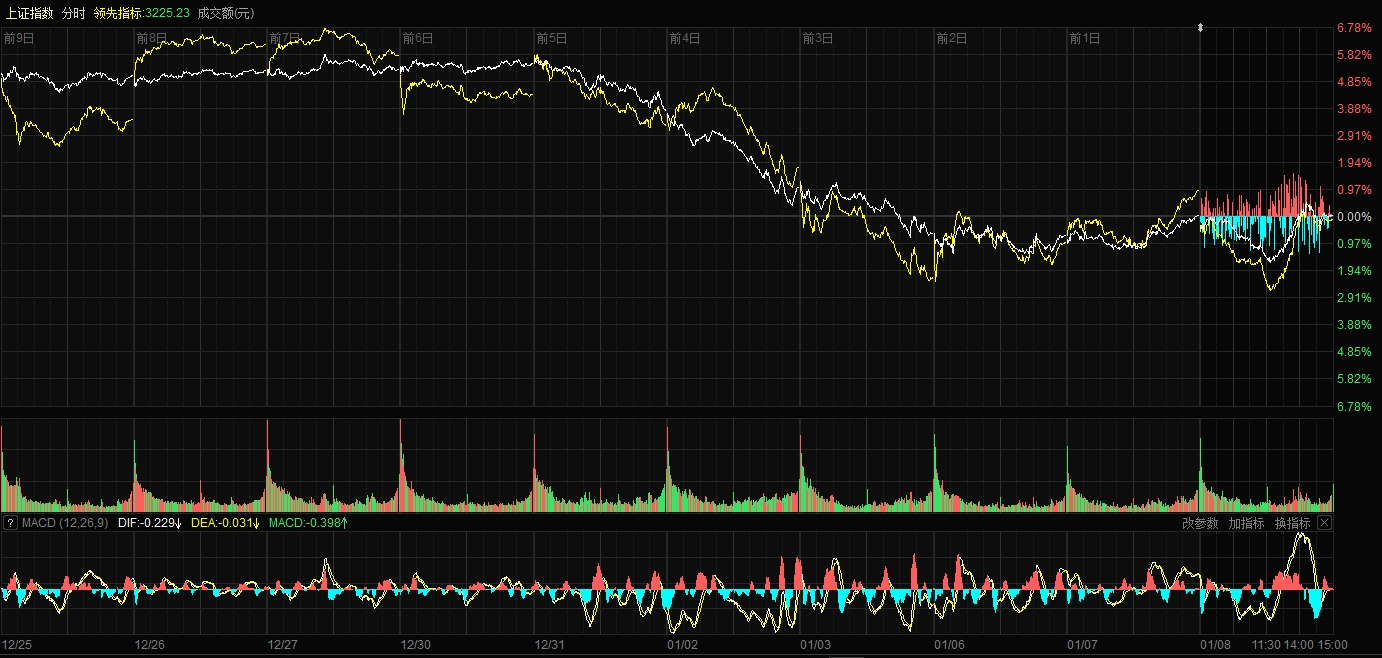Select the 前3日 day label
1382x658 pixels.
(x=818, y=38)
